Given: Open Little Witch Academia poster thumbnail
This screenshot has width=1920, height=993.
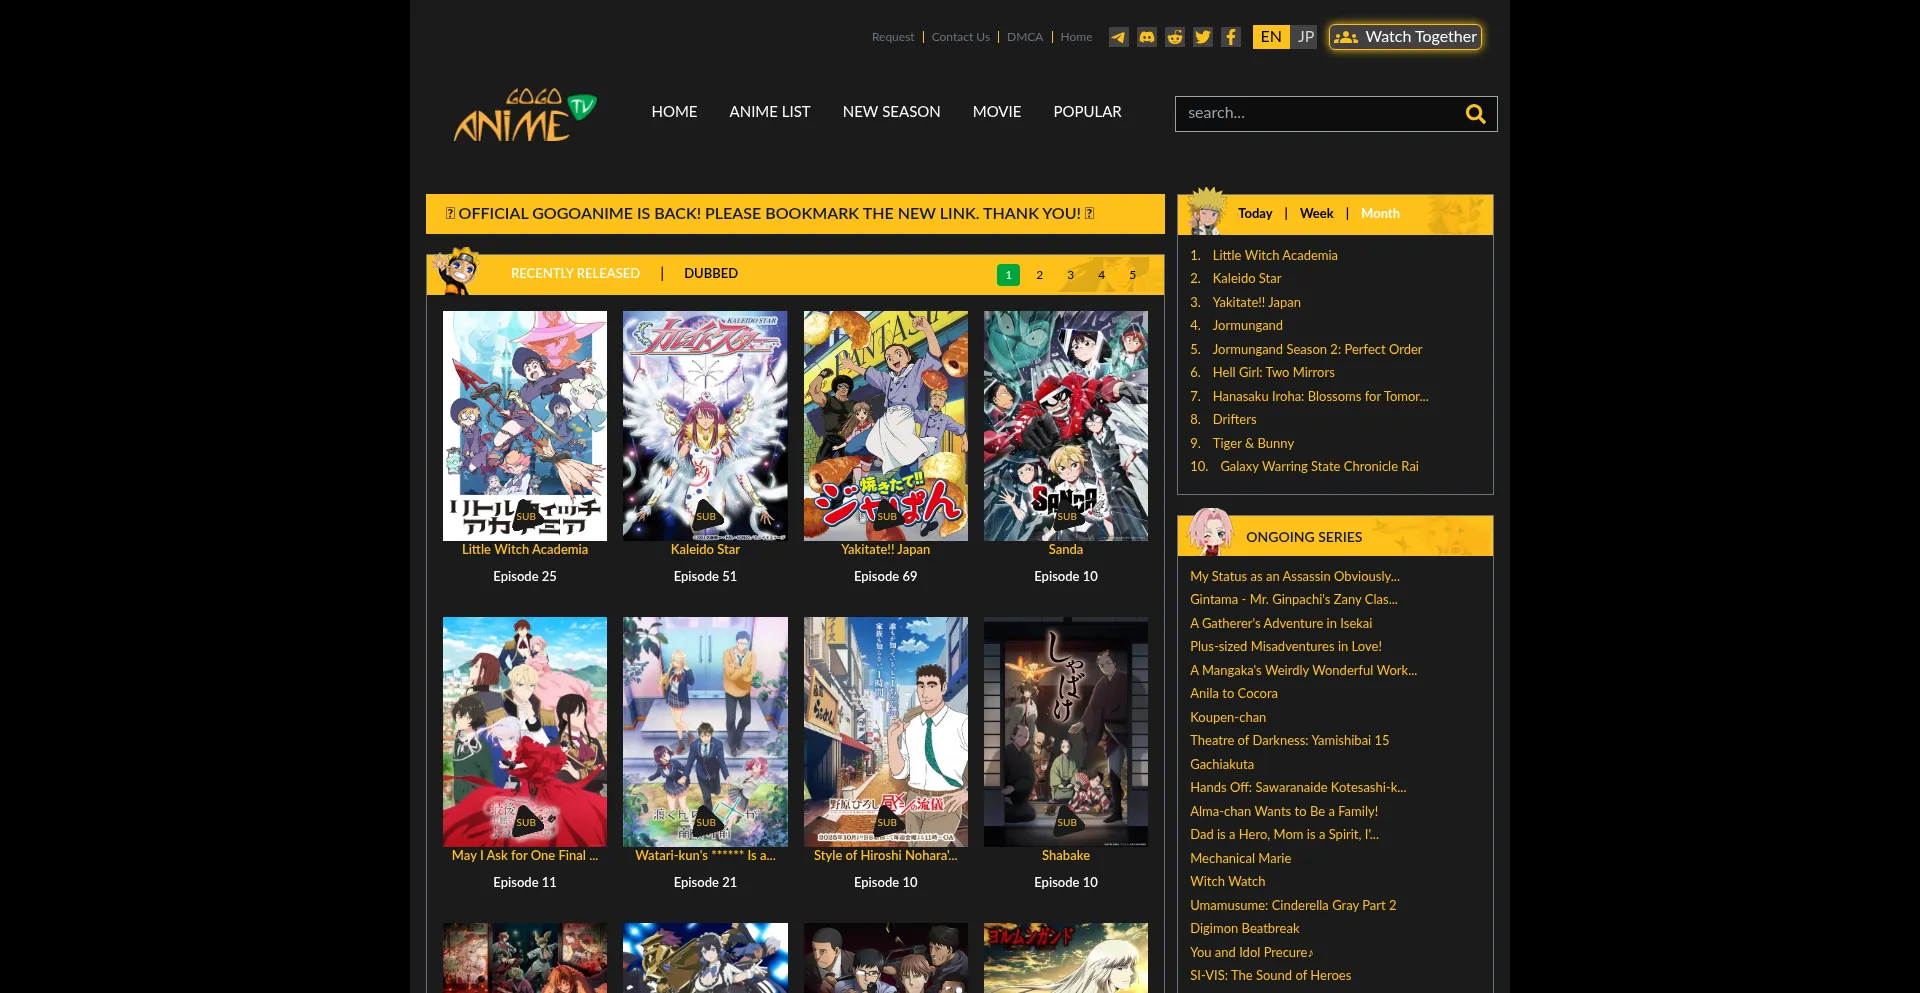Looking at the screenshot, I should coord(525,426).
